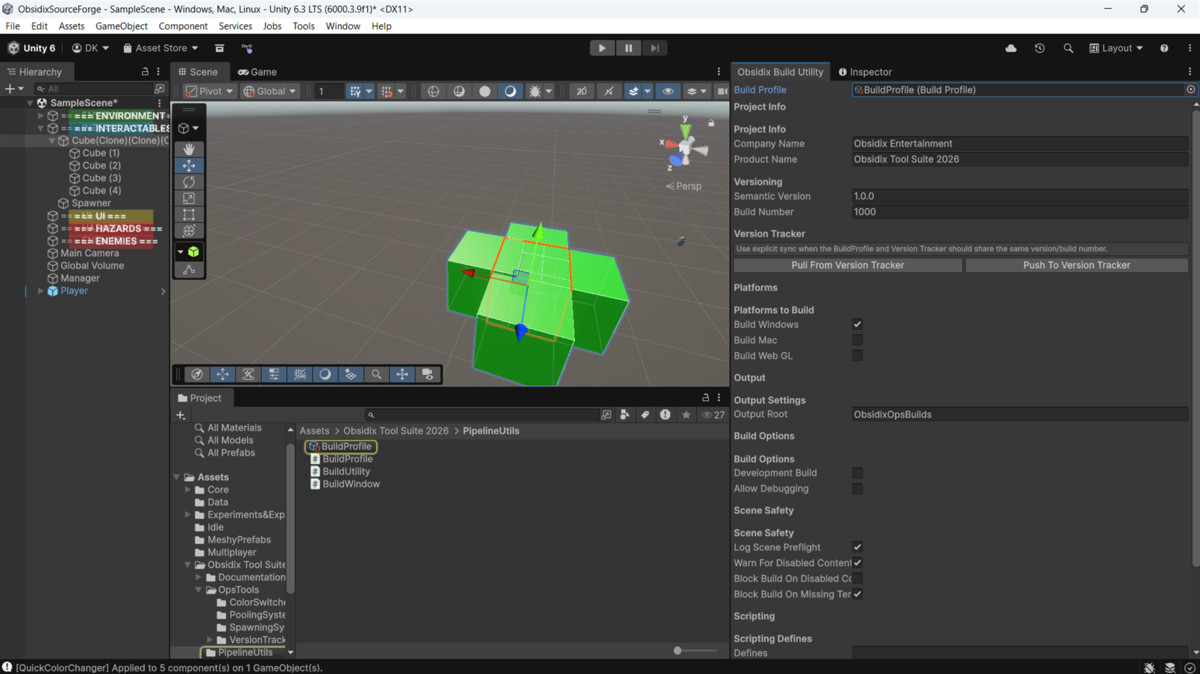
Task: Toggle 2D view crossed icon in Scene toolbar
Action: [581, 91]
